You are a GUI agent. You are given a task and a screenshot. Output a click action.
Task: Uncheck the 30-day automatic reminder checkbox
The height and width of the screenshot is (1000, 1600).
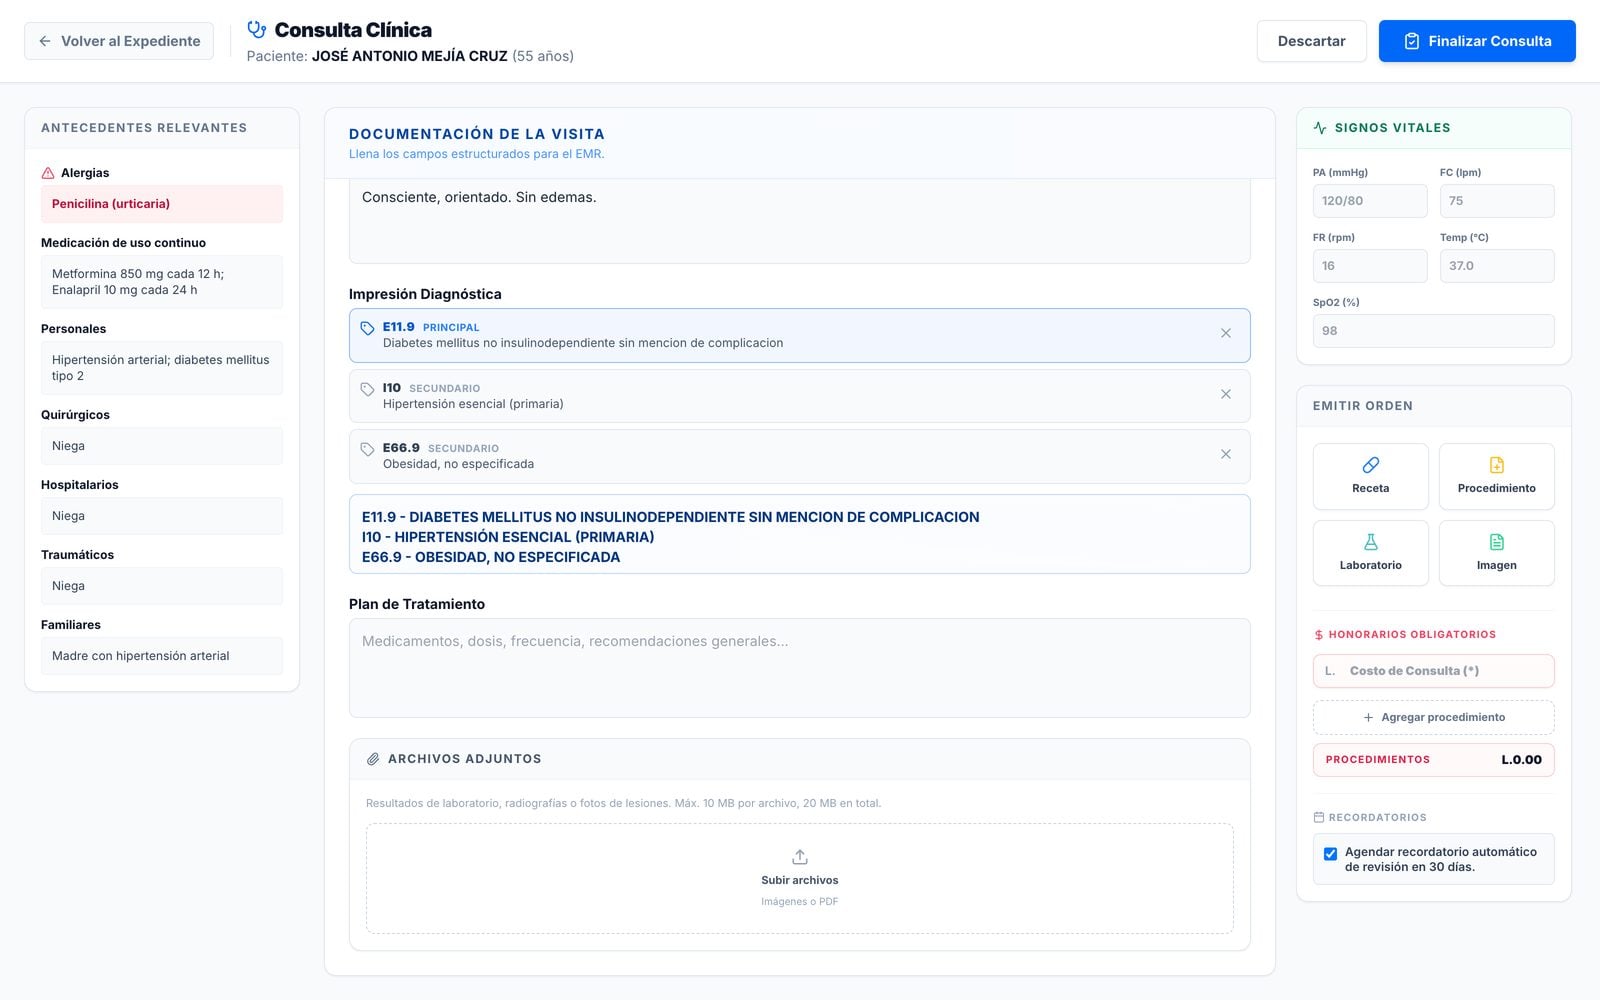1330,854
